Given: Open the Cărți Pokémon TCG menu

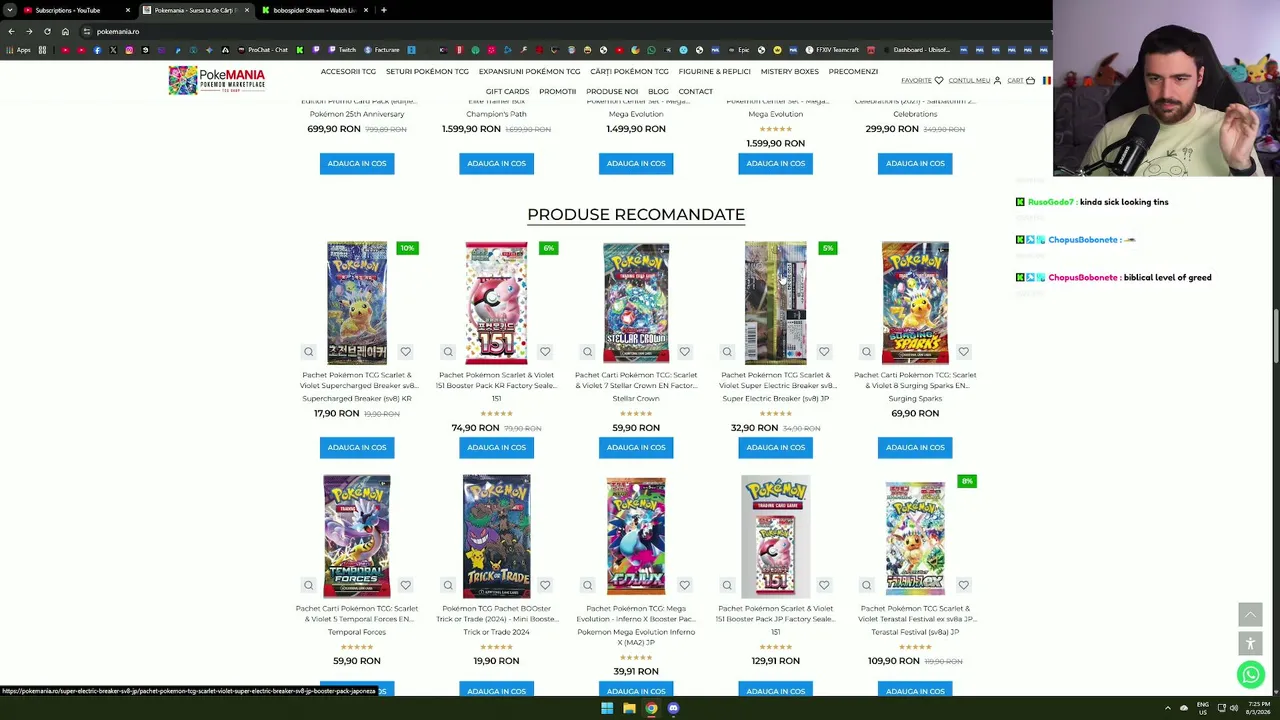Looking at the screenshot, I should (629, 72).
